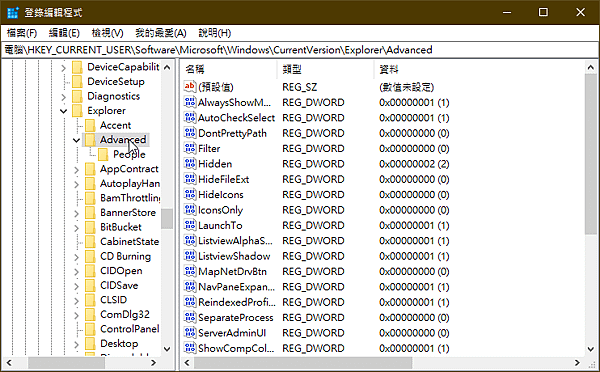Sort by the 名稱 column header
This screenshot has width=600, height=372.
click(x=229, y=69)
